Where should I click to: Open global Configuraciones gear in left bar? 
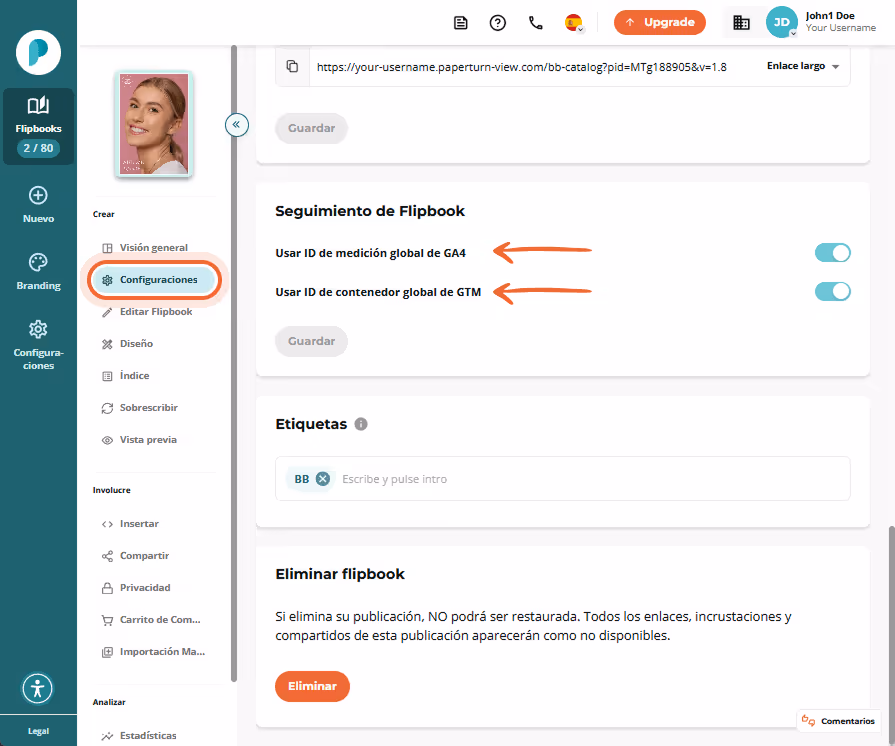(x=38, y=345)
